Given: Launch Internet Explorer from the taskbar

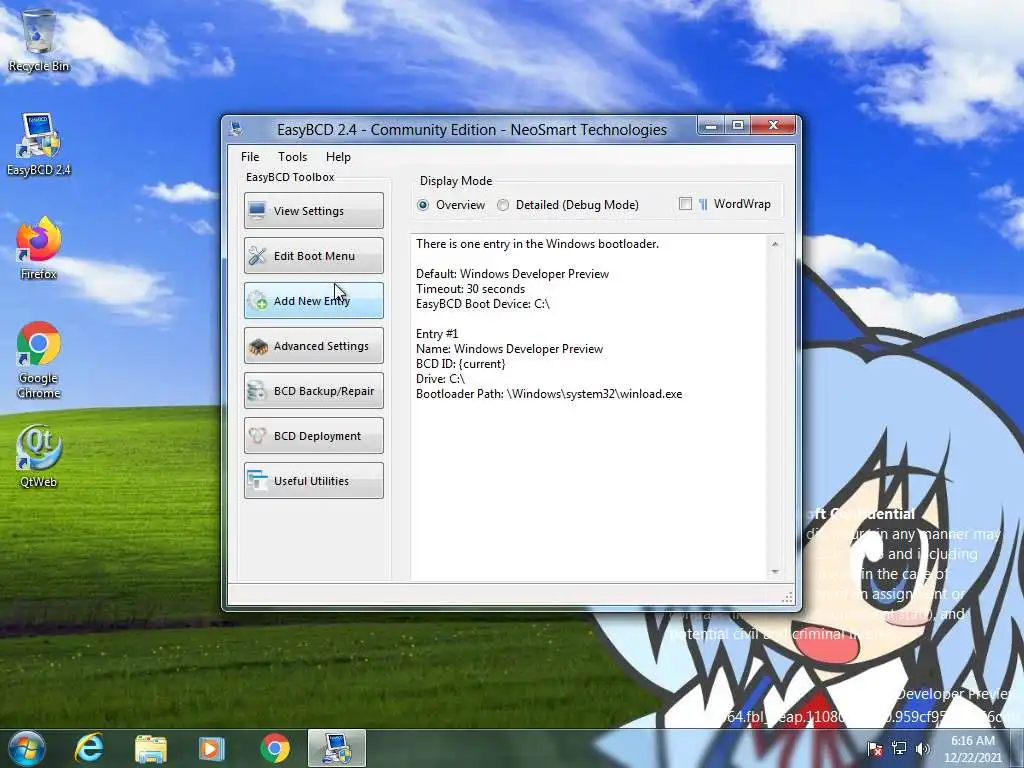Looking at the screenshot, I should tap(89, 748).
